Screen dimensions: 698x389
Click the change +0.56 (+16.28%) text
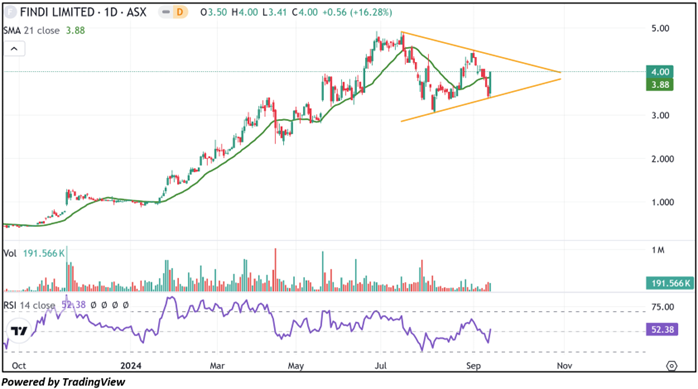[x=357, y=12]
